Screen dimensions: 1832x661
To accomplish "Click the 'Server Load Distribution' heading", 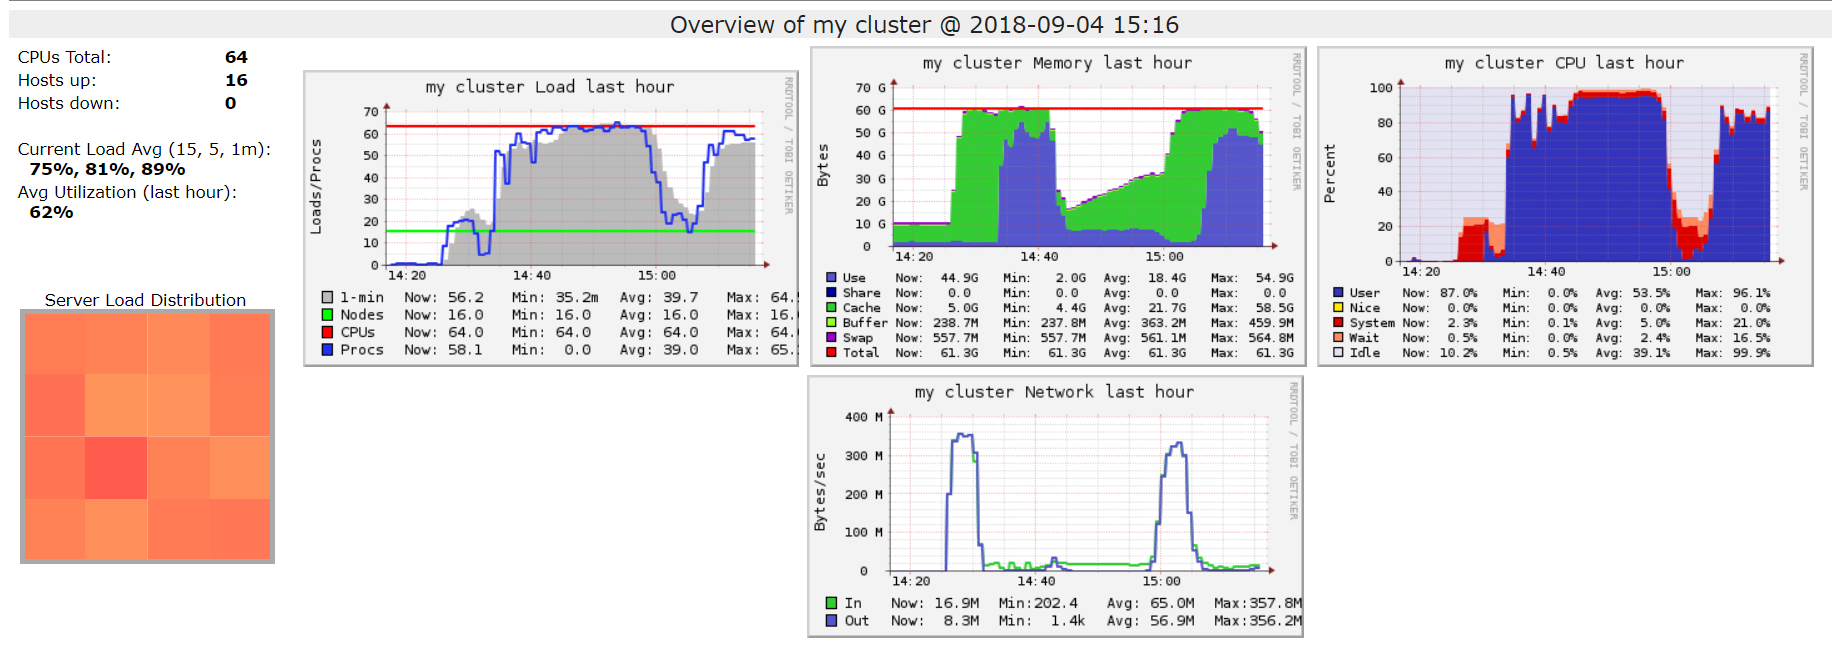I will [145, 300].
